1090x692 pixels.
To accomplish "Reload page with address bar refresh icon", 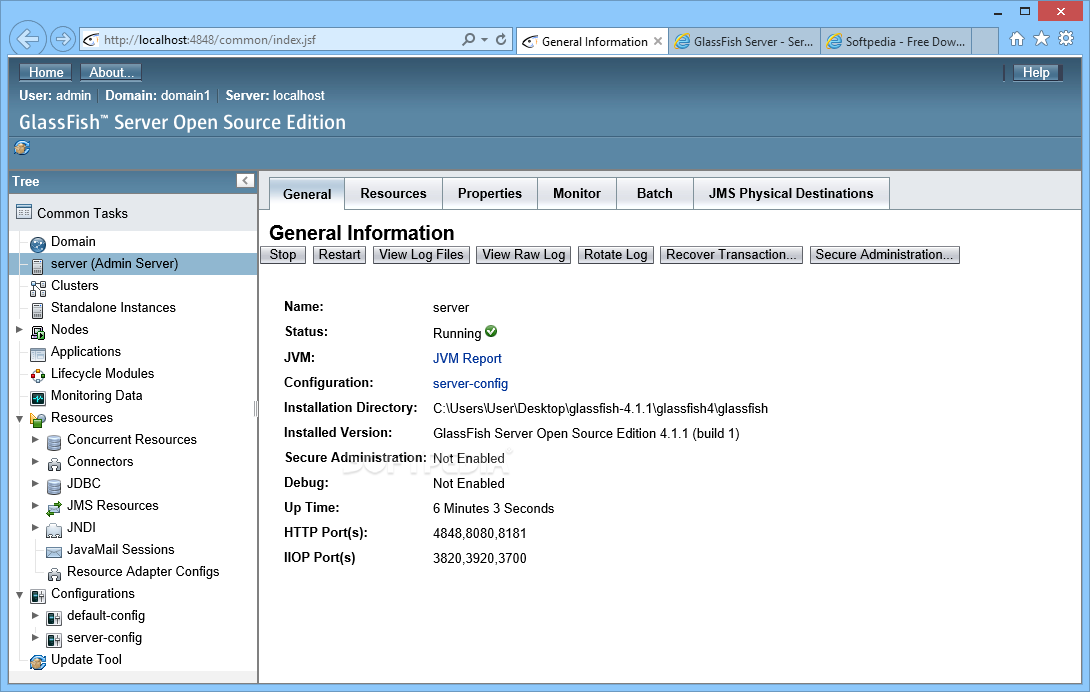I will [x=501, y=40].
